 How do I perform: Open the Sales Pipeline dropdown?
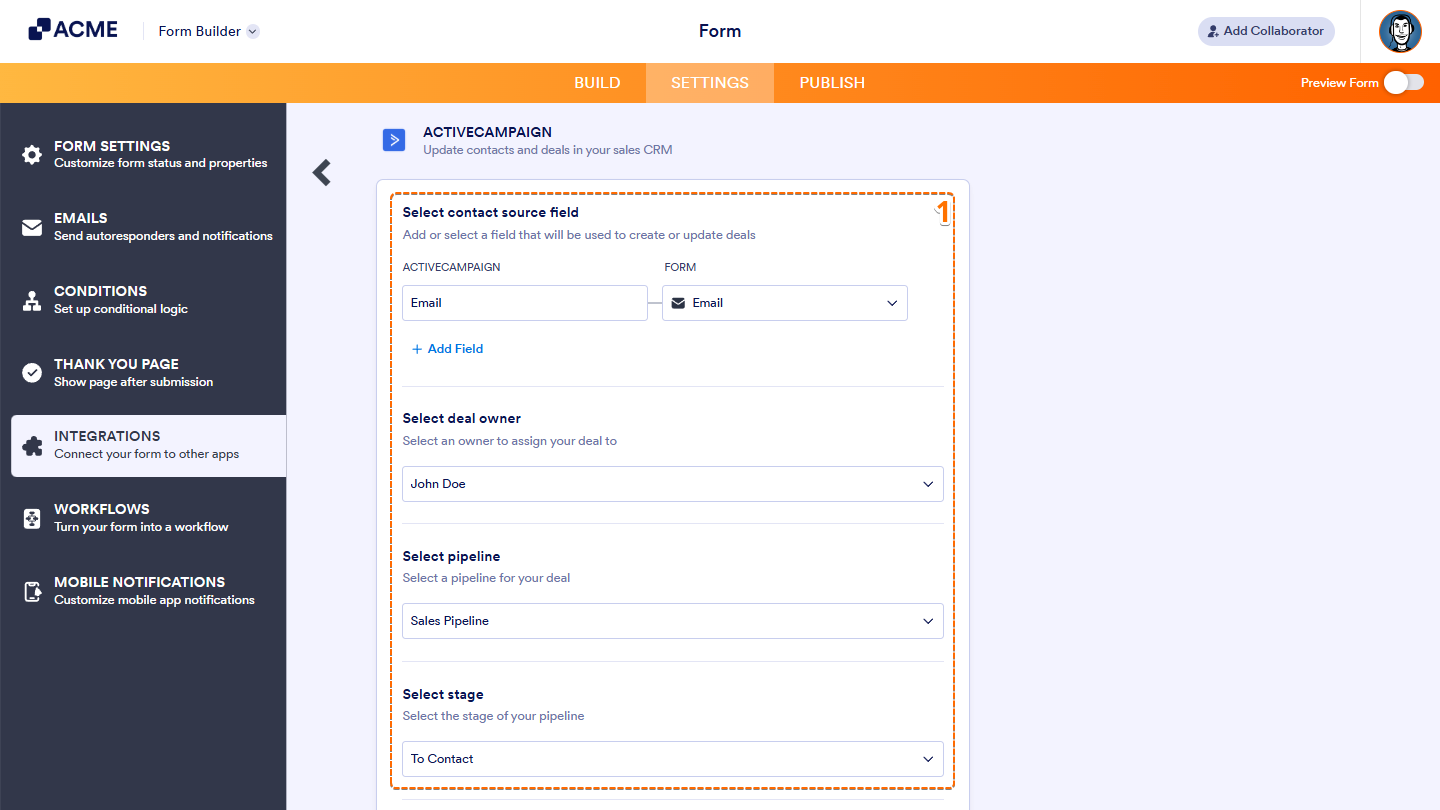coord(672,621)
